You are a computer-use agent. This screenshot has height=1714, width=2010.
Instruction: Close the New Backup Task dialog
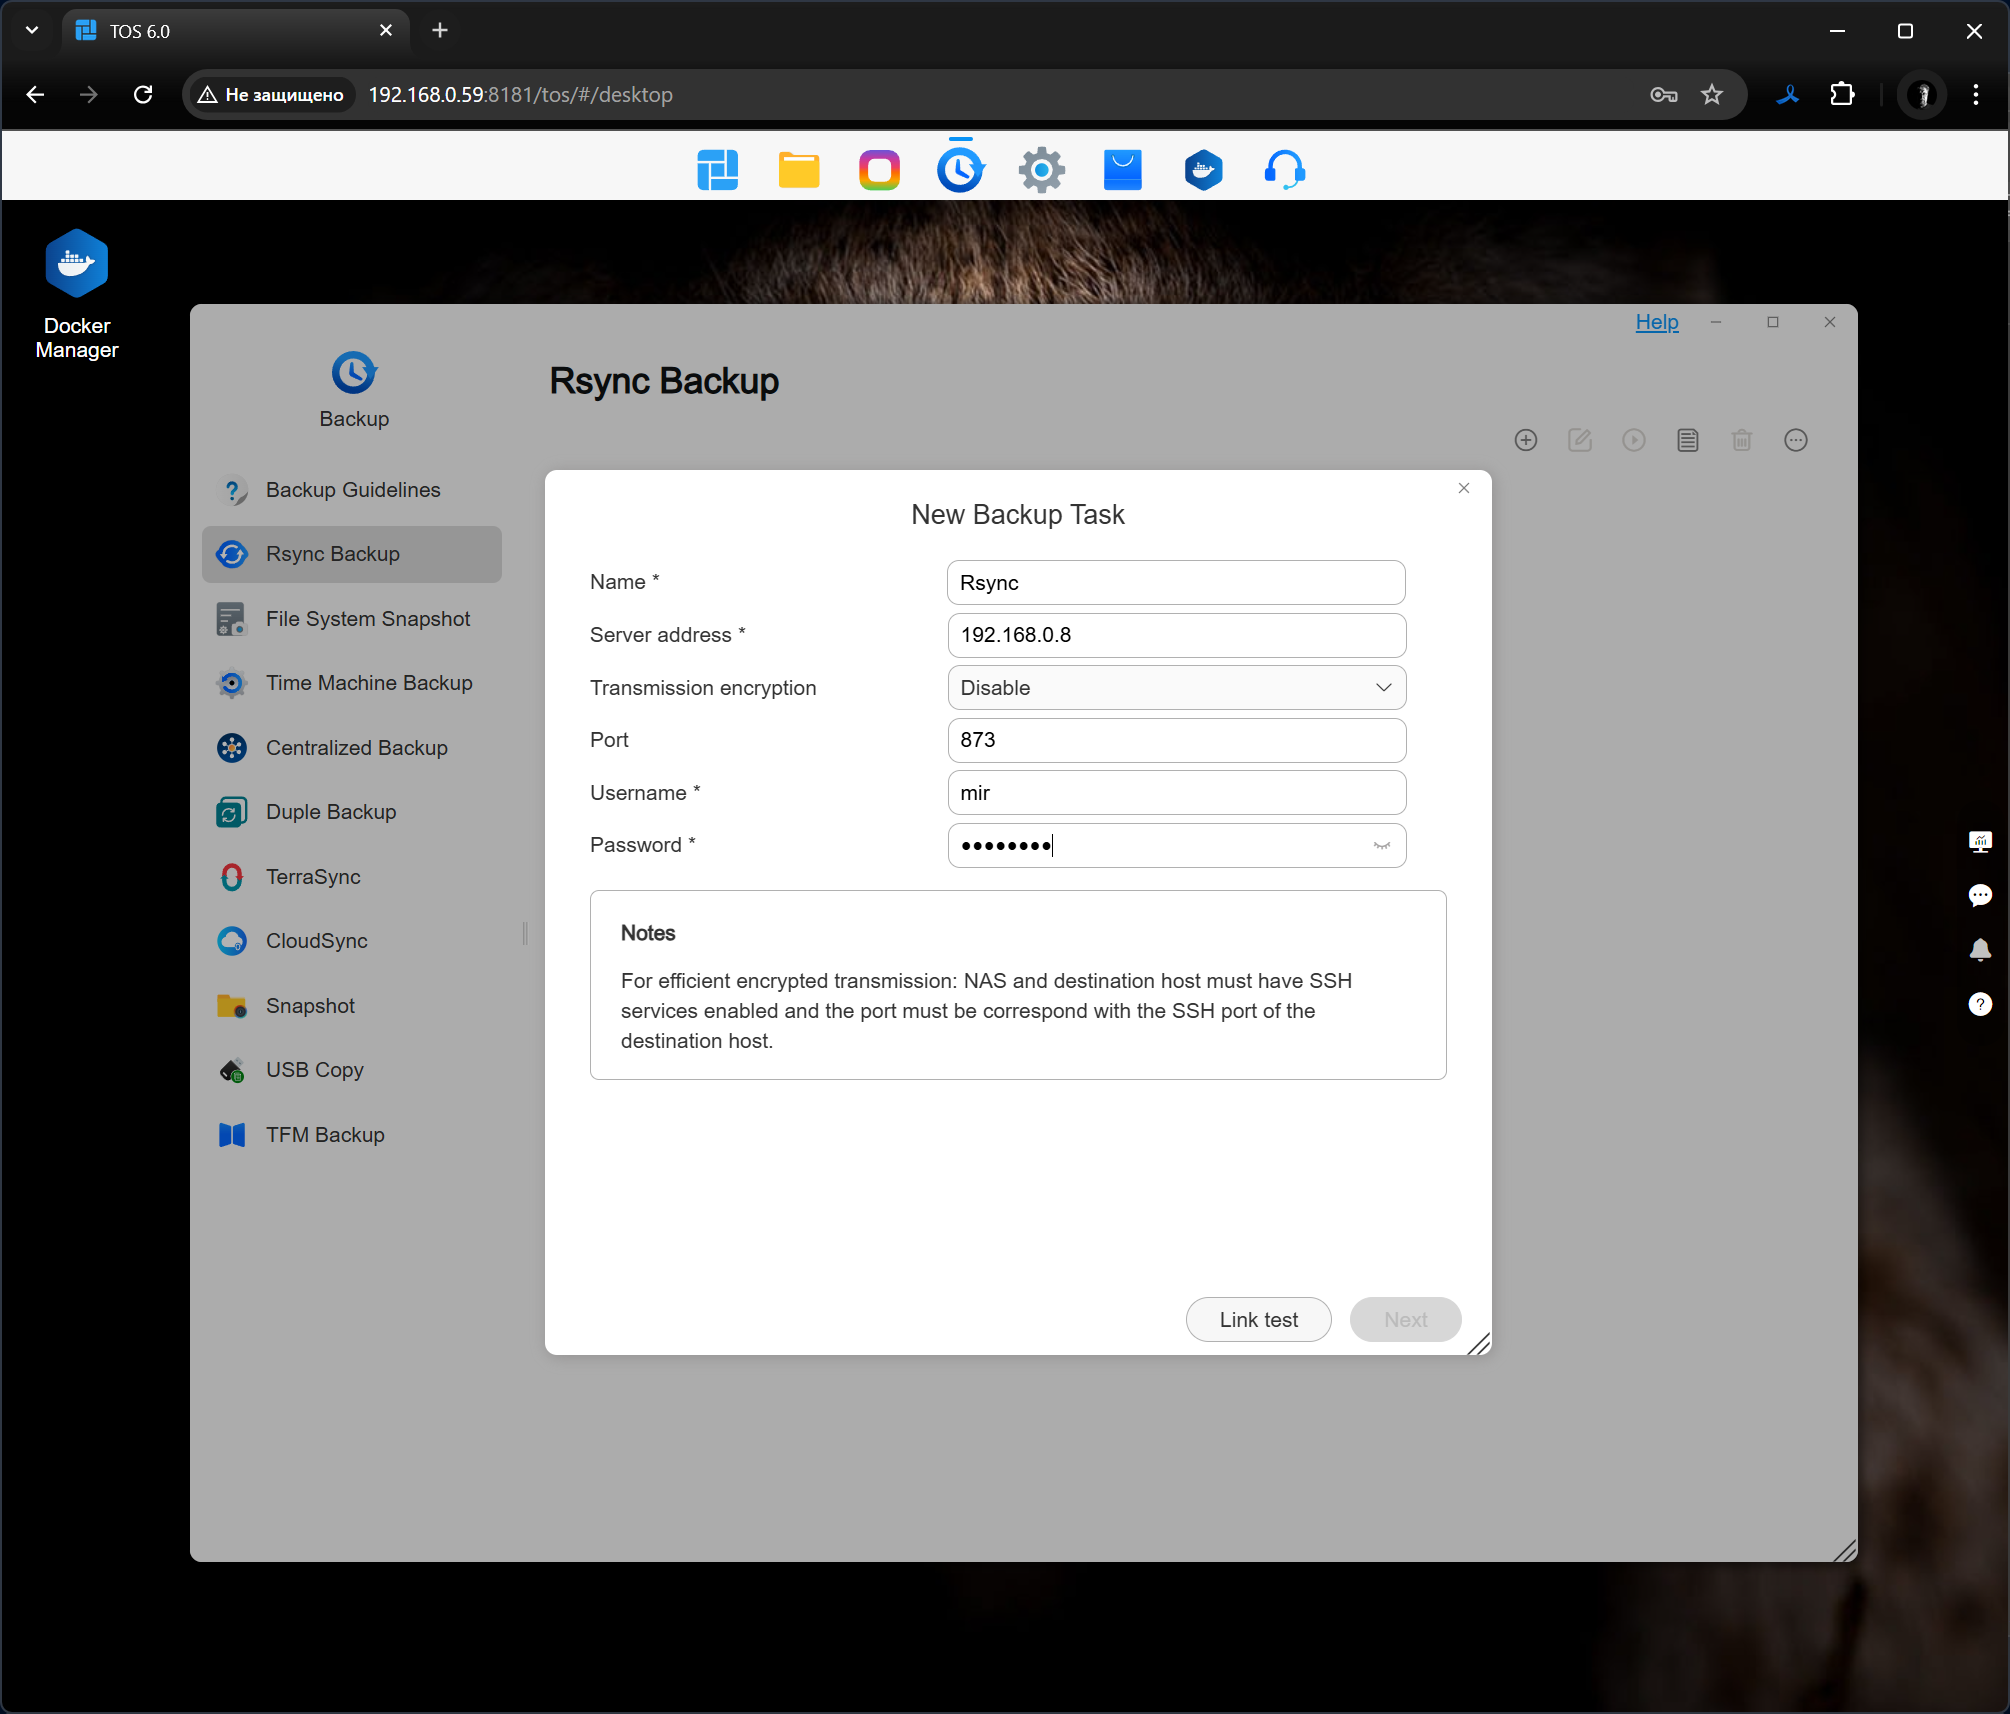1463,488
